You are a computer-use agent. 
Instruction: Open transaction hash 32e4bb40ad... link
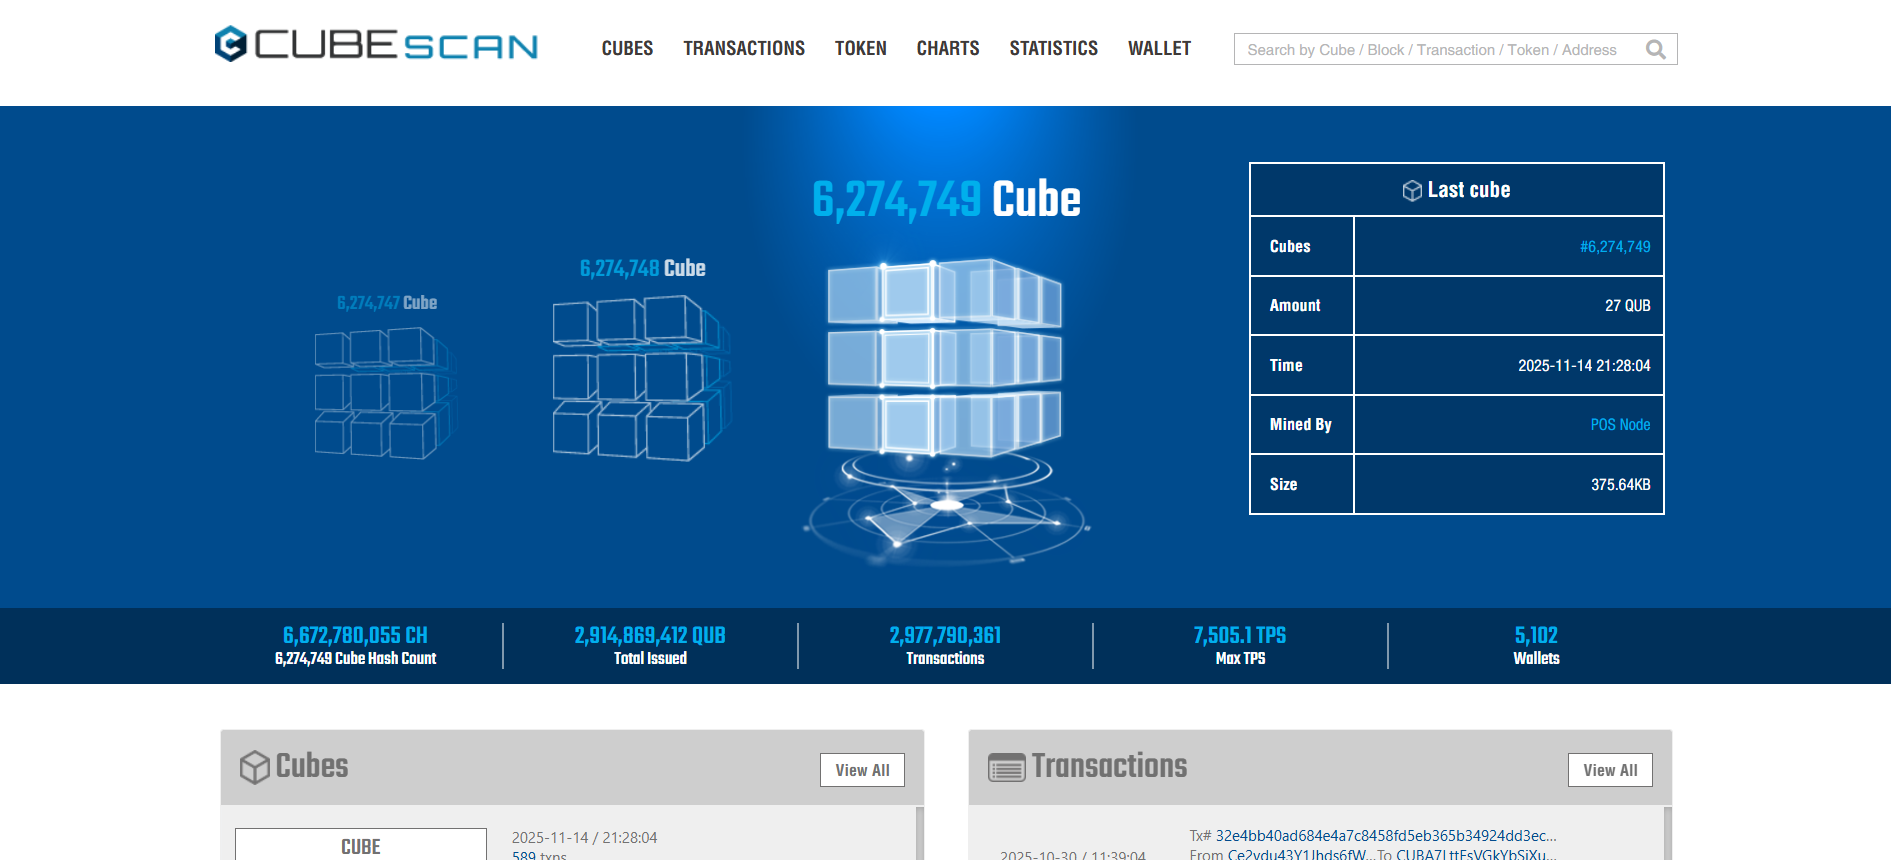point(1385,836)
